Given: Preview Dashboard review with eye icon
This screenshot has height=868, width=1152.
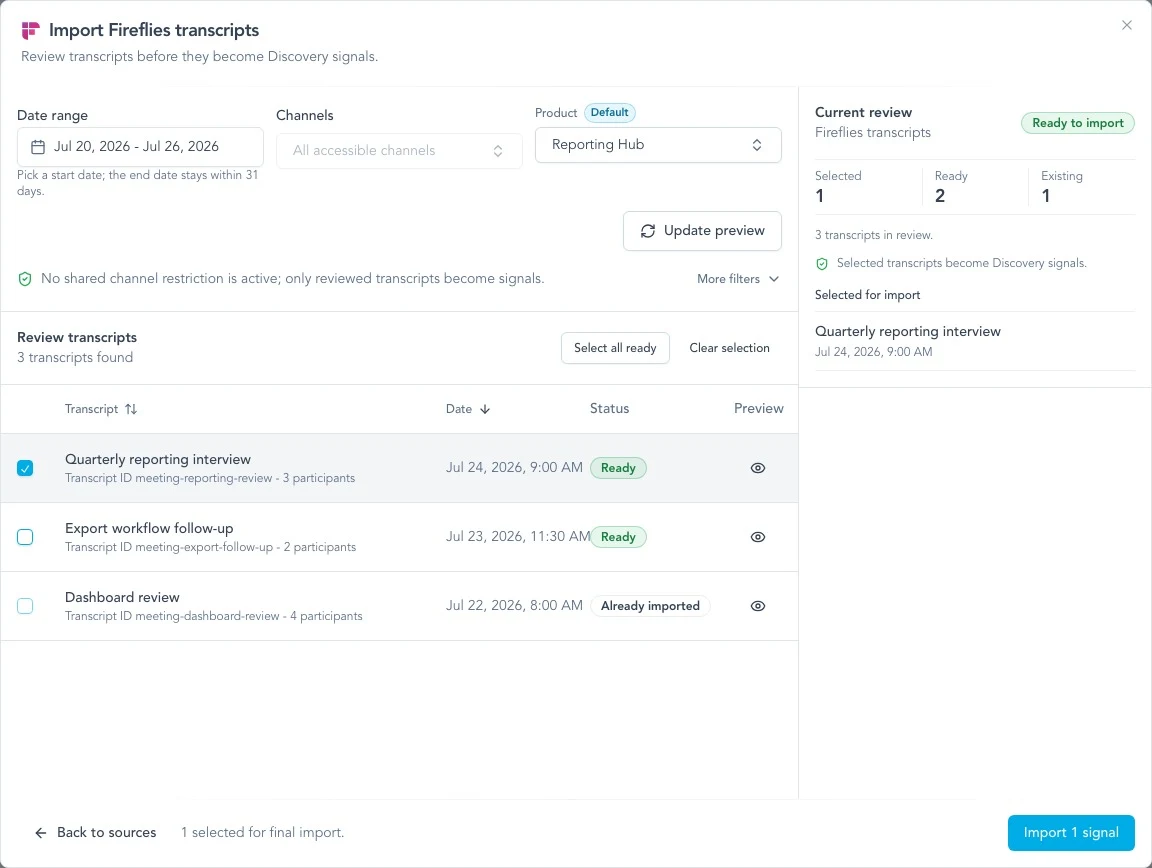Looking at the screenshot, I should click(757, 606).
